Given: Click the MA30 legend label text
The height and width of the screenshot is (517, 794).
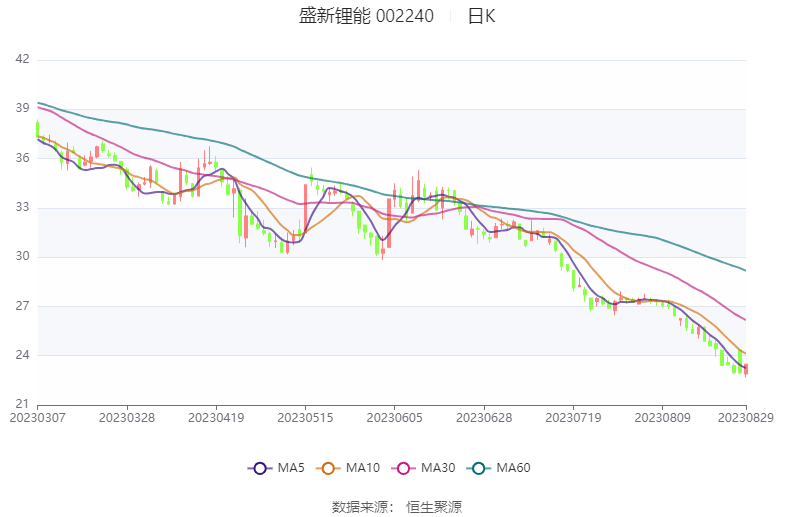Looking at the screenshot, I should pyautogui.click(x=438, y=468).
